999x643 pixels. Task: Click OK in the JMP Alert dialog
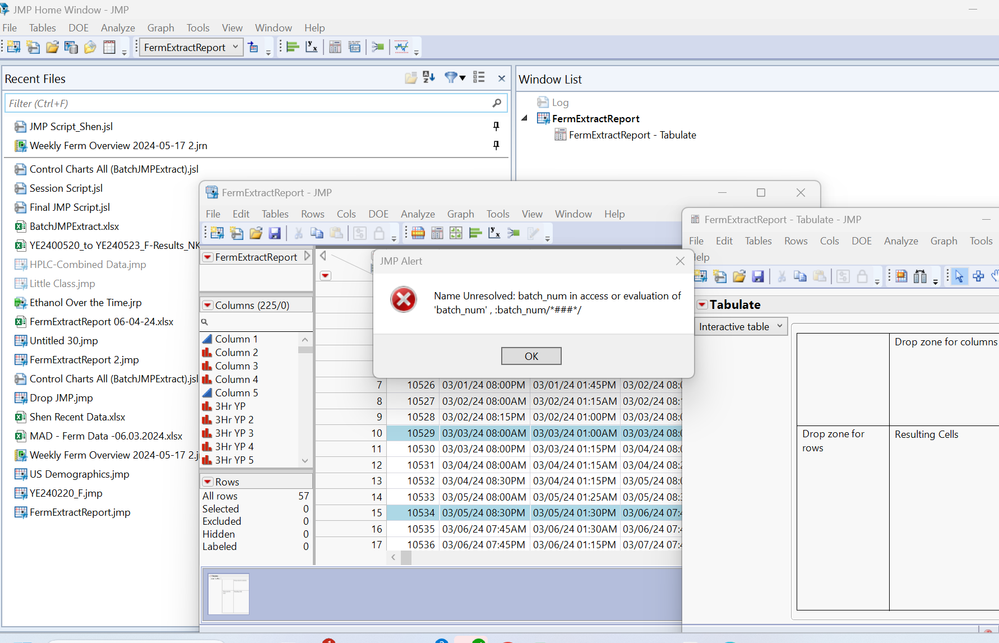[x=531, y=356]
